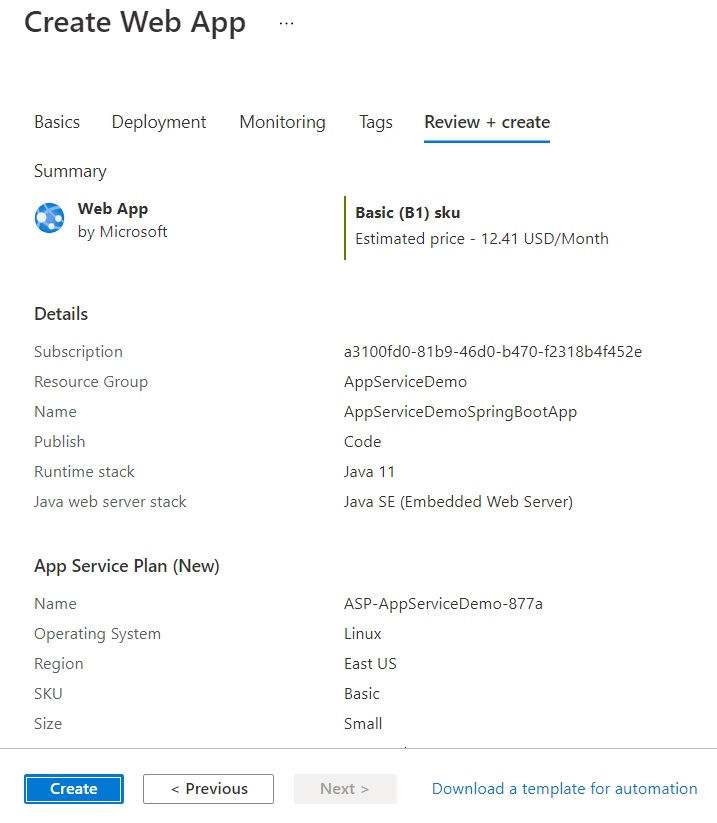Click the Basic SKU value
The height and width of the screenshot is (823, 717).
(362, 693)
